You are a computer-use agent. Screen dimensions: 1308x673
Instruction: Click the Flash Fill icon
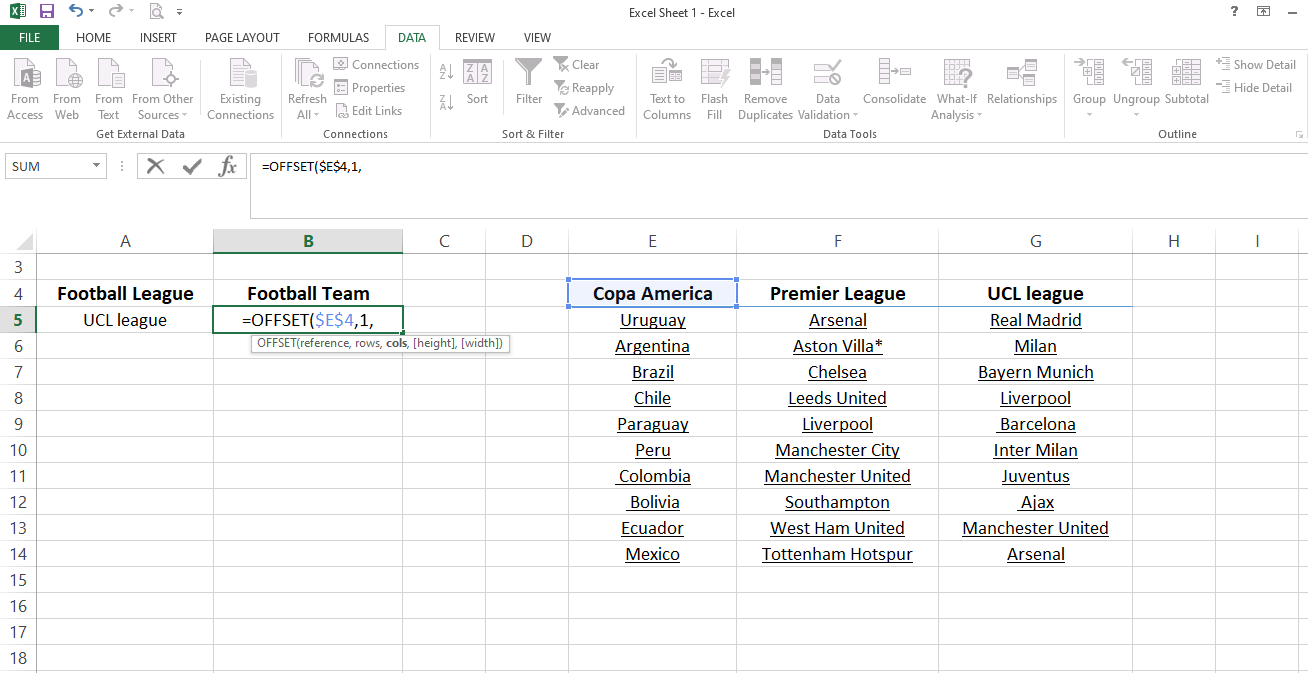pyautogui.click(x=714, y=74)
